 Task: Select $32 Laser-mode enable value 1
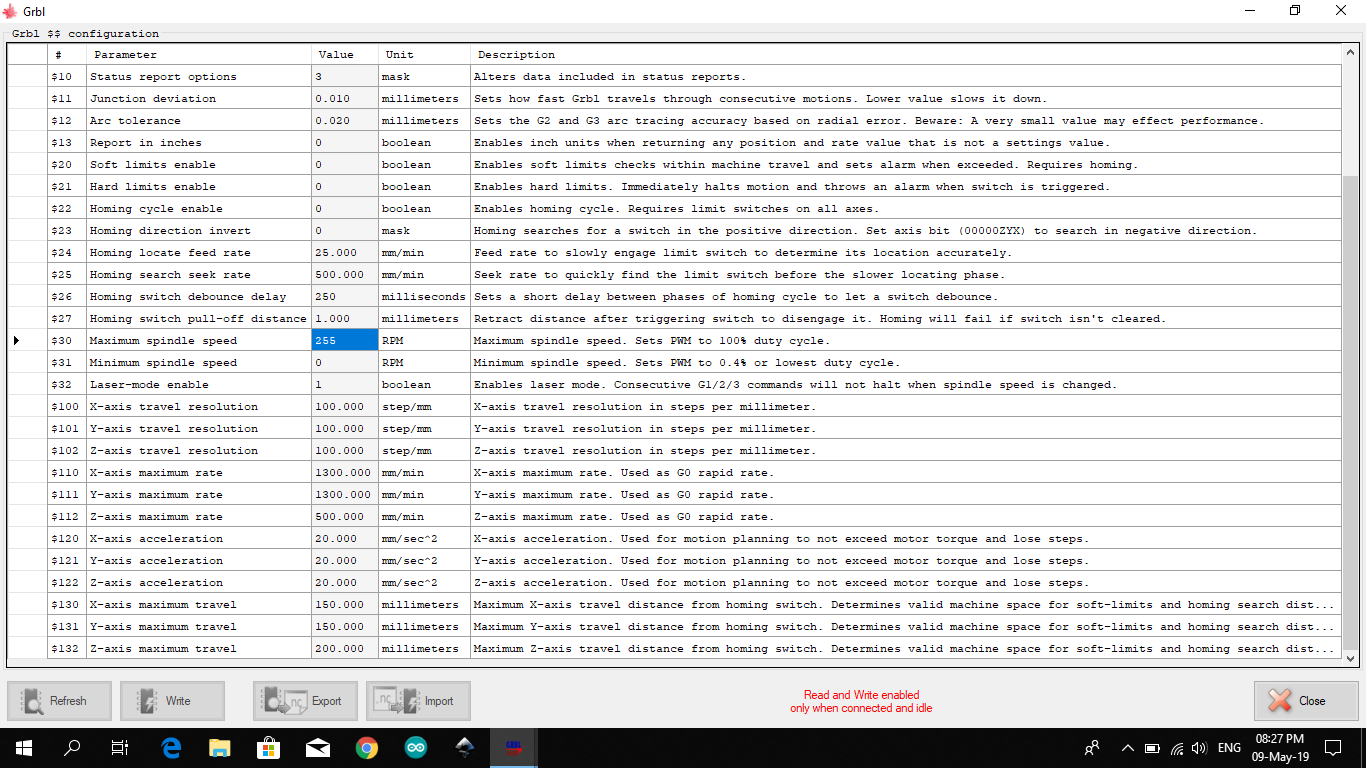344,385
